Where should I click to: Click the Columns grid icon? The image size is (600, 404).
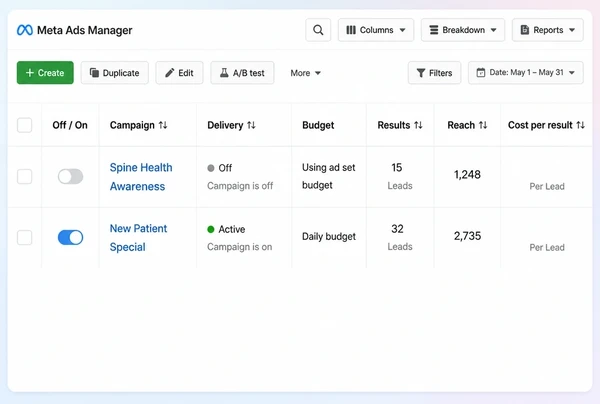point(351,30)
